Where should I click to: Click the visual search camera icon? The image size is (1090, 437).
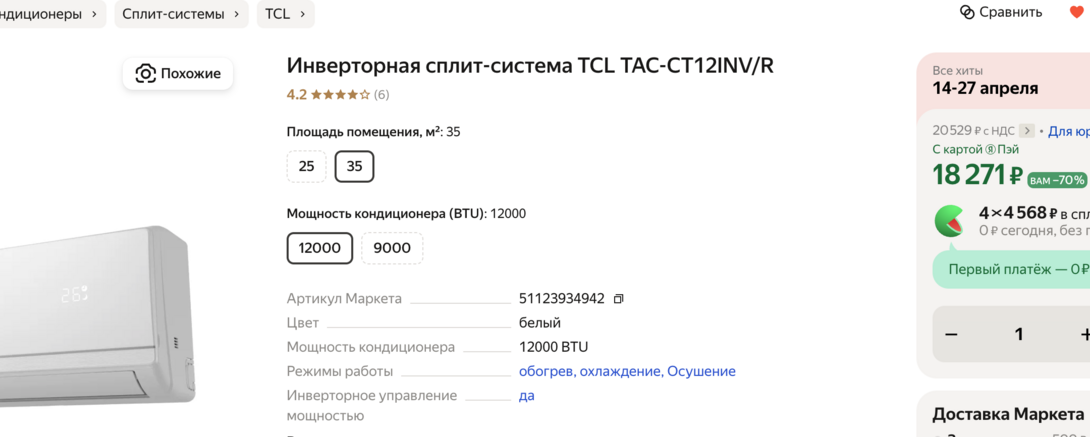click(x=146, y=74)
